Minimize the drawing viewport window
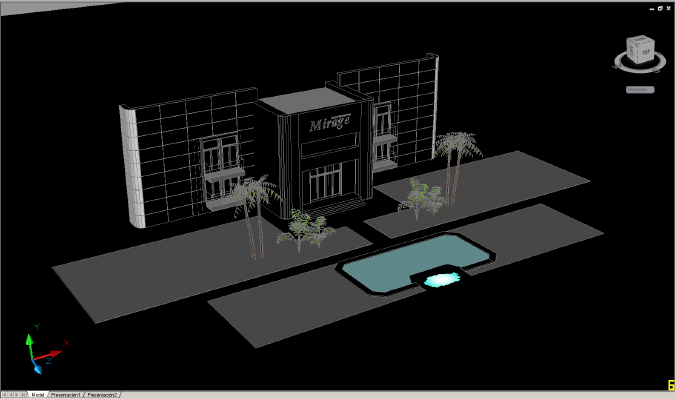Viewport: 675px width, 399px height. pyautogui.click(x=652, y=9)
